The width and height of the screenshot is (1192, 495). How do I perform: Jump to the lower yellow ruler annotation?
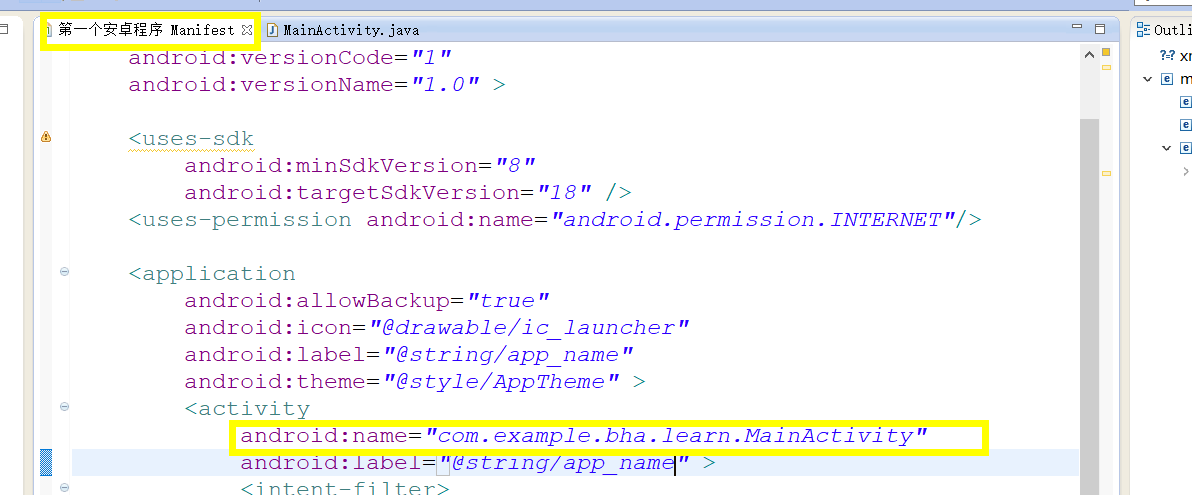coord(1106,173)
